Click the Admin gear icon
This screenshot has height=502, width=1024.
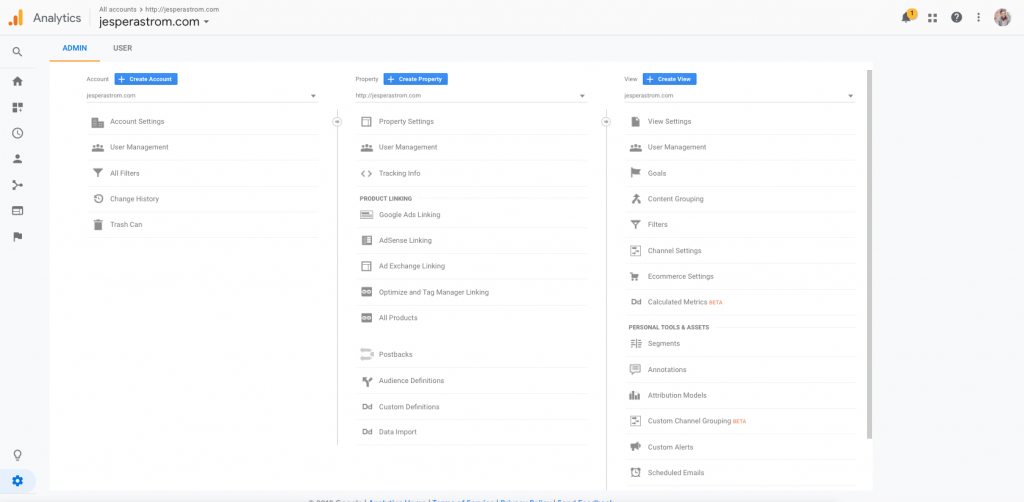(x=18, y=481)
